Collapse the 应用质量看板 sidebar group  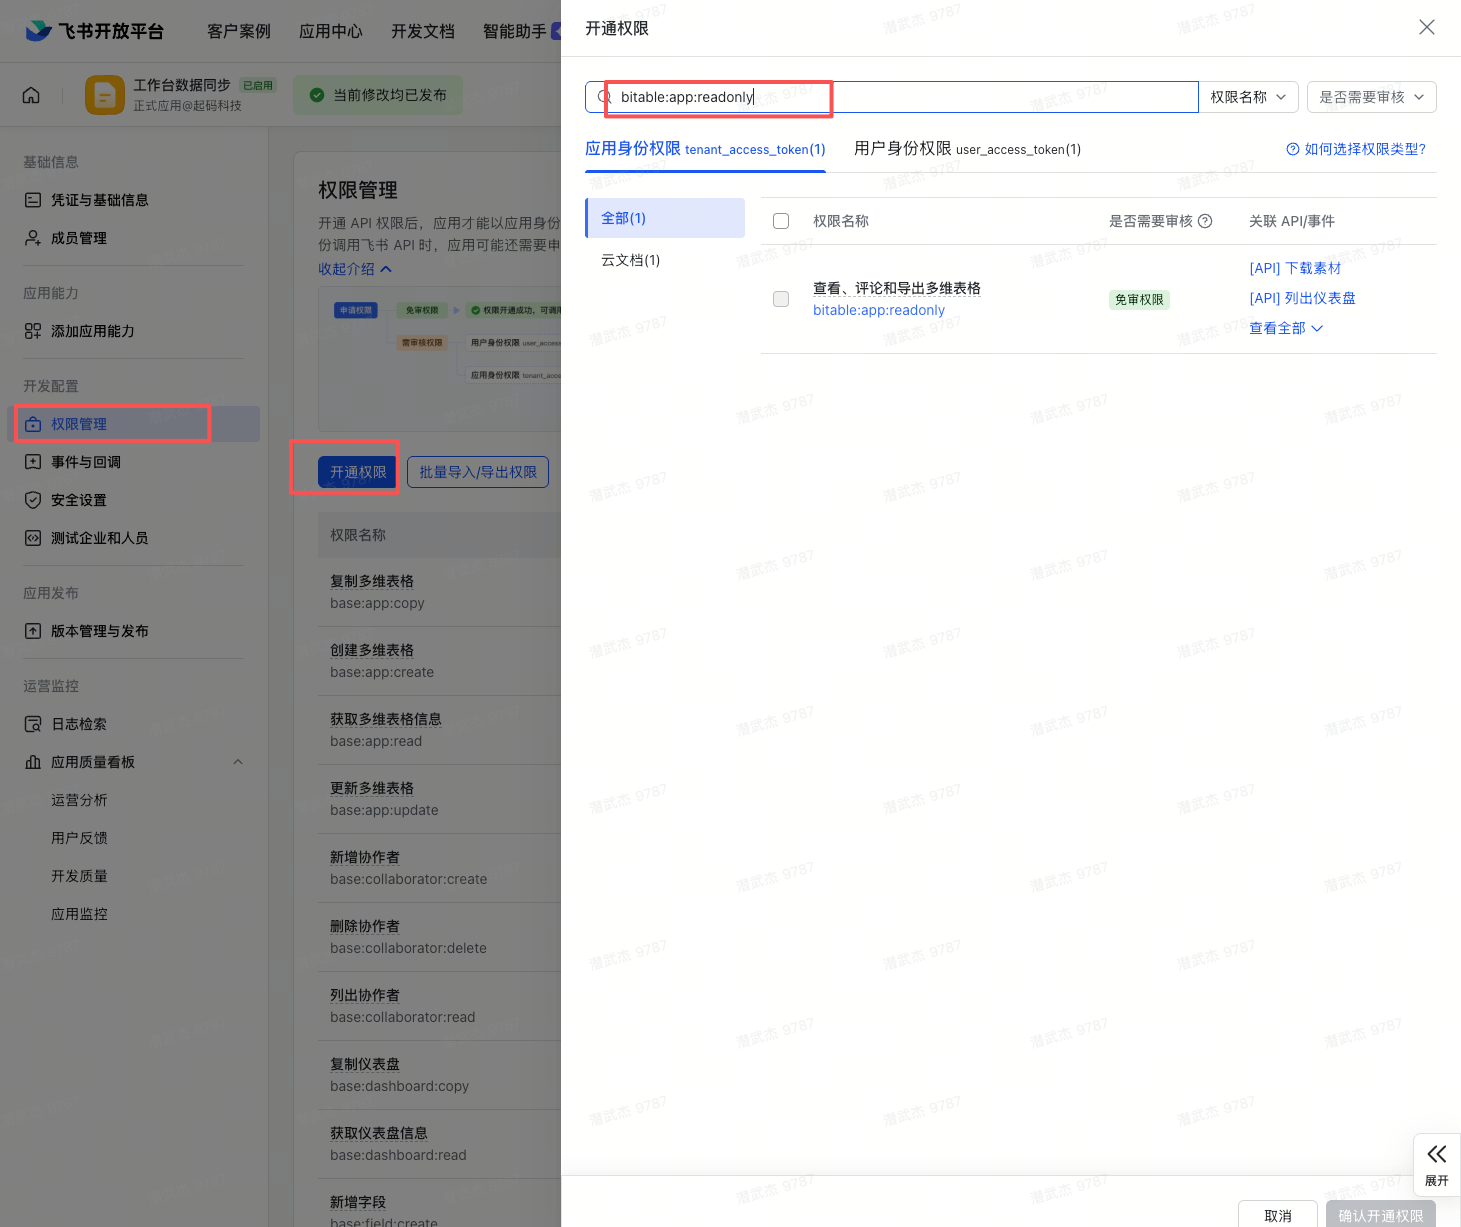(238, 762)
